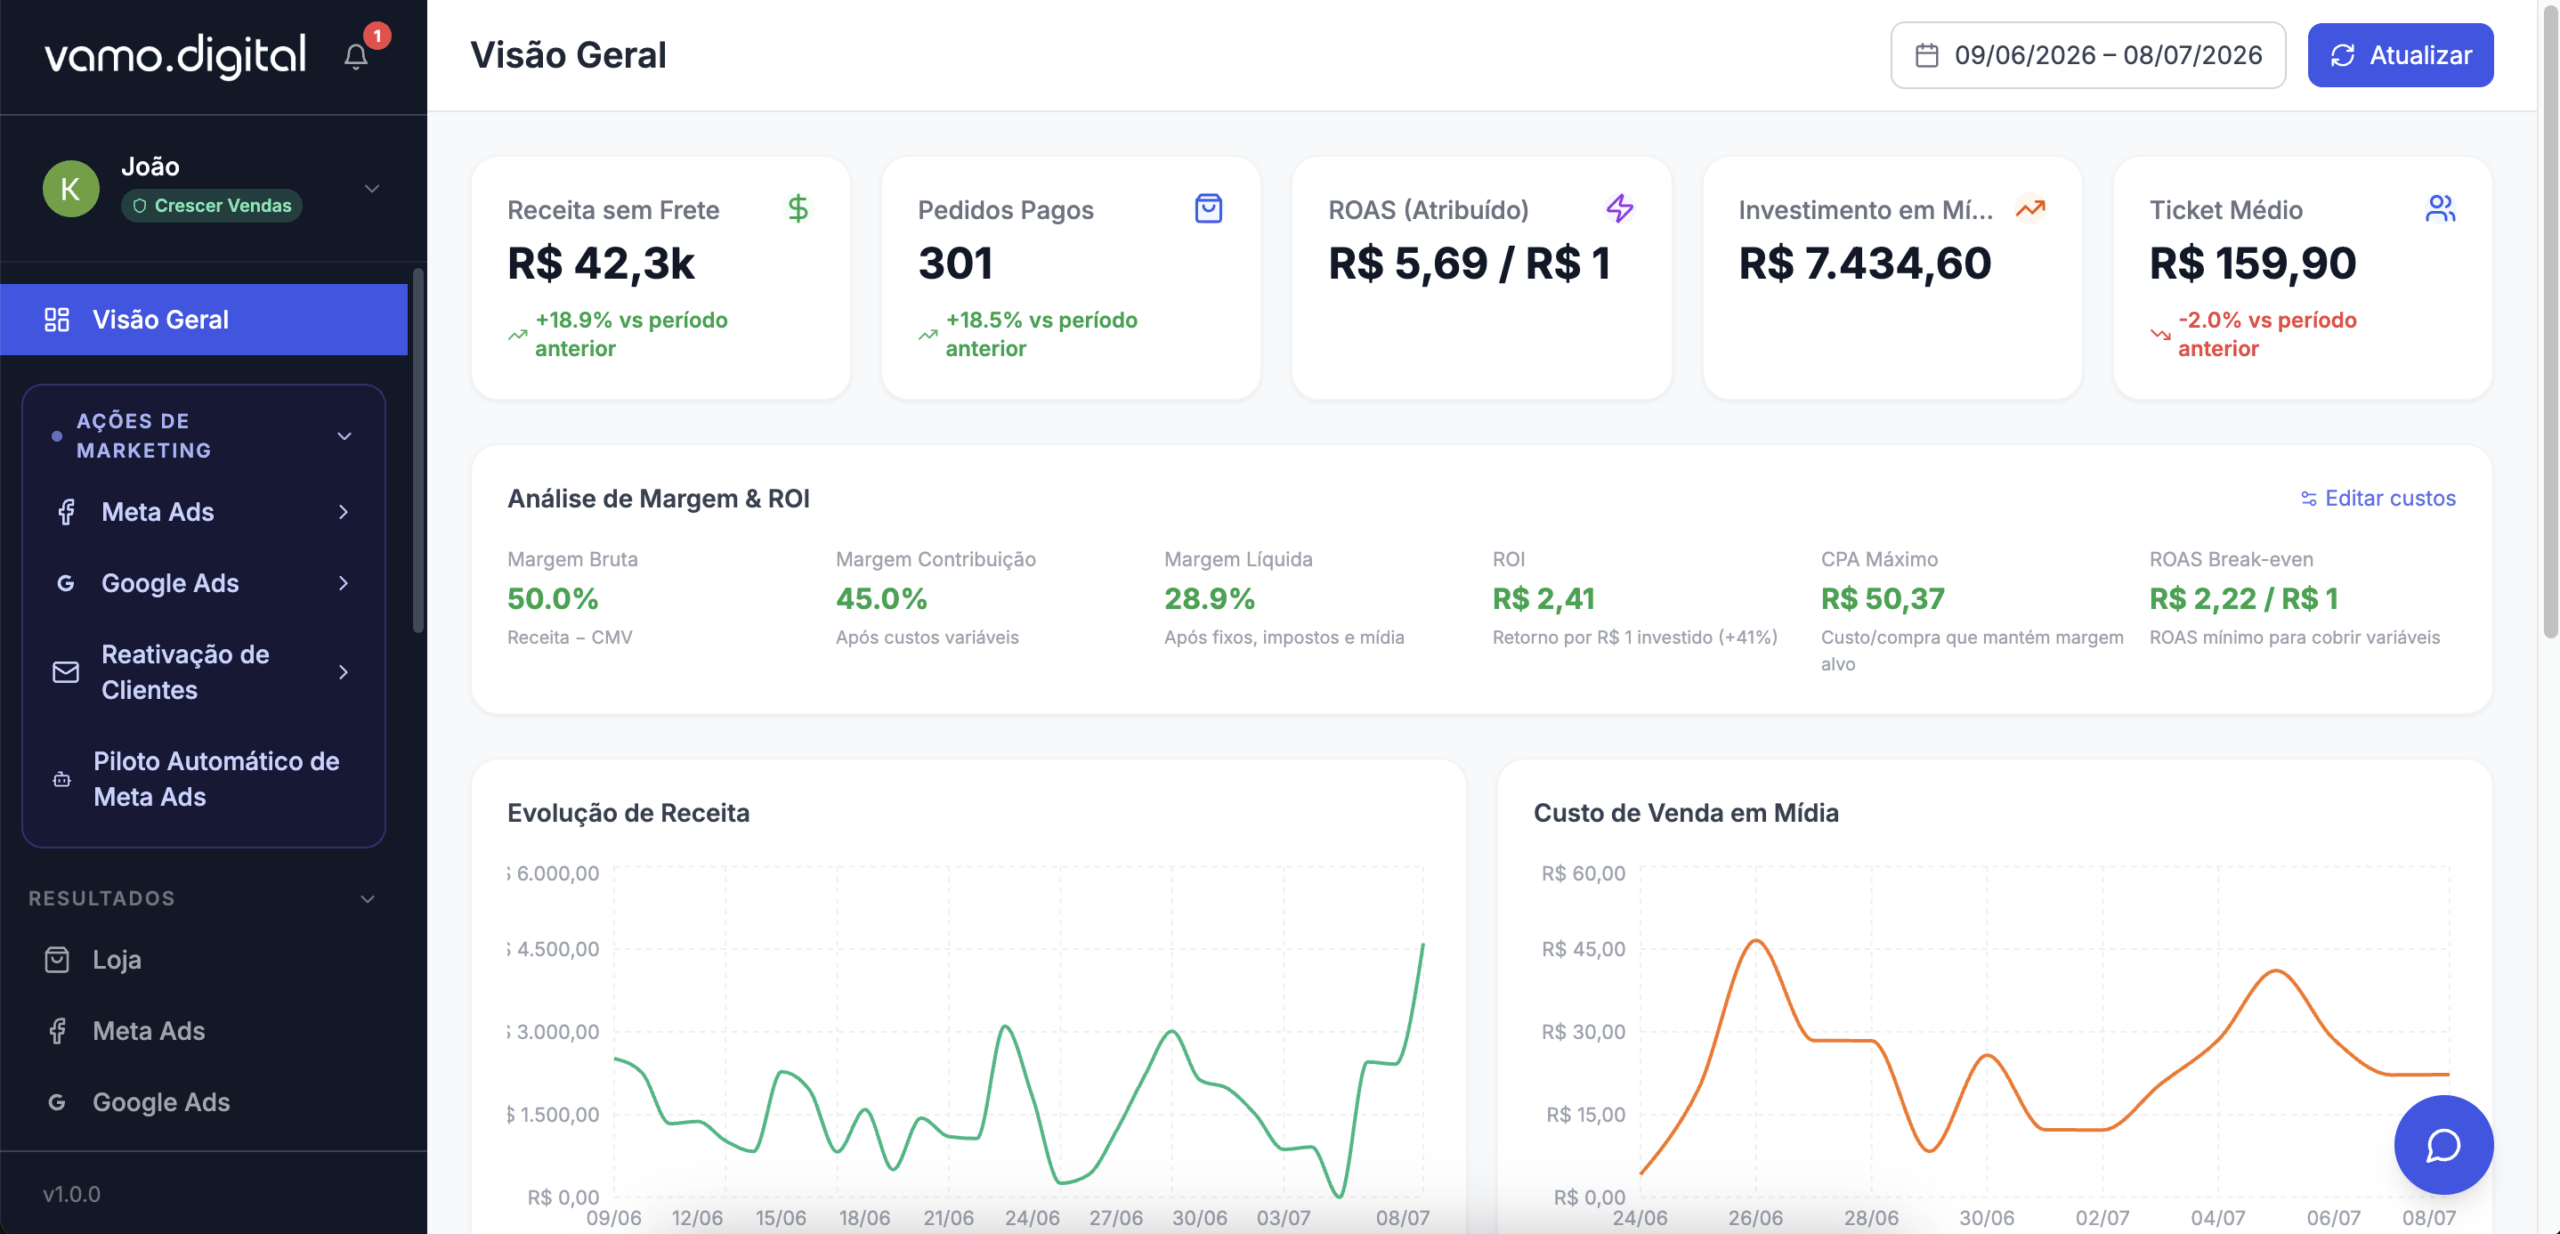Screen dimensions: 2560x1234
Task: Click the lightning icon on ROAS card
Action: pos(1619,209)
